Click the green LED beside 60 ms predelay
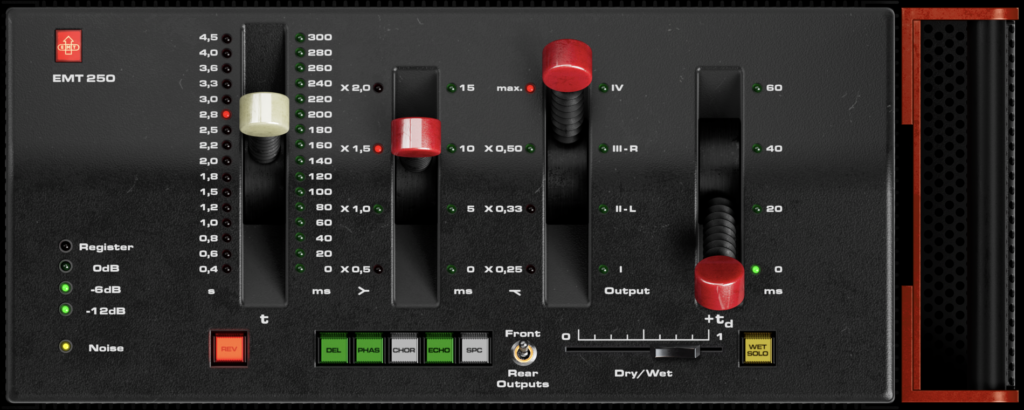This screenshot has height=410, width=1024. pyautogui.click(x=756, y=87)
